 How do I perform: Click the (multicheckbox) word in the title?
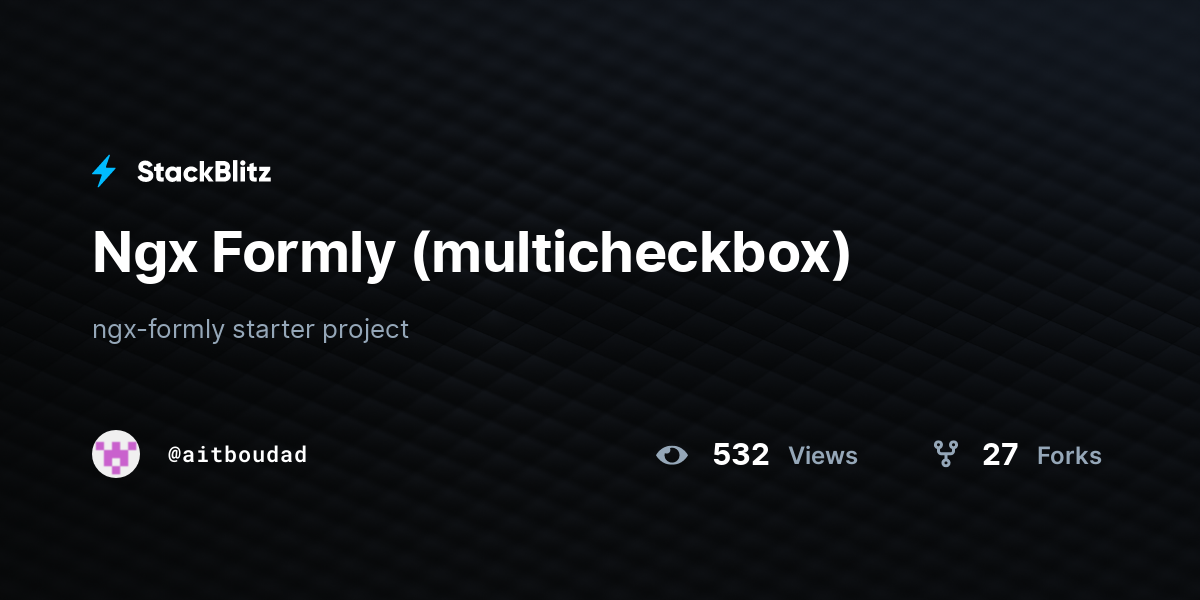pos(631,253)
